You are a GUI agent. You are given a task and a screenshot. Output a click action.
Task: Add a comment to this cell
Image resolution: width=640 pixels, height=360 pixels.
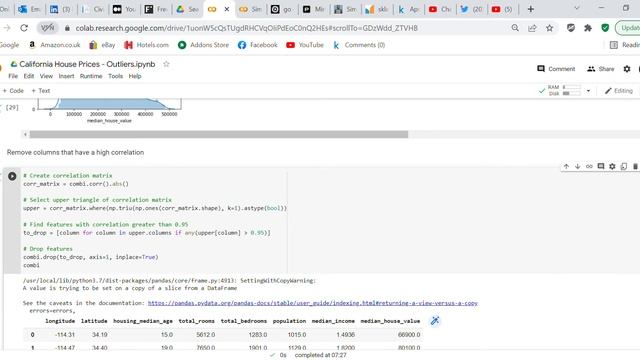[x=600, y=167]
